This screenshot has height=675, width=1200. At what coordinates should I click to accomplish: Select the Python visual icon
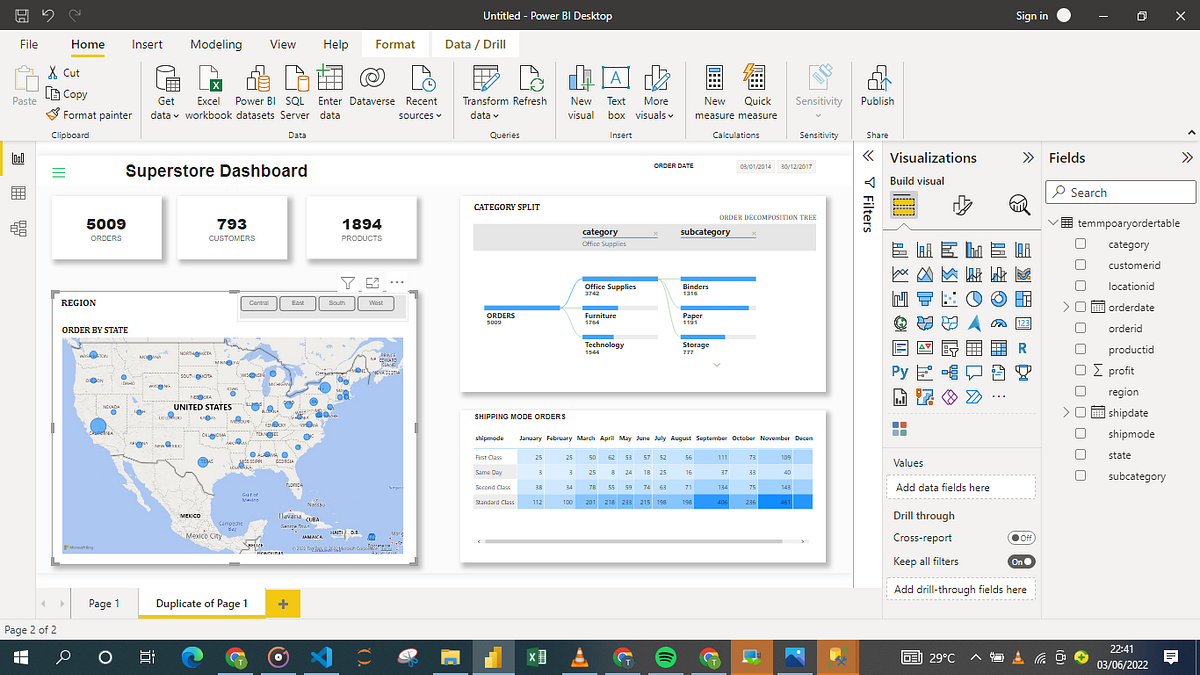[898, 371]
